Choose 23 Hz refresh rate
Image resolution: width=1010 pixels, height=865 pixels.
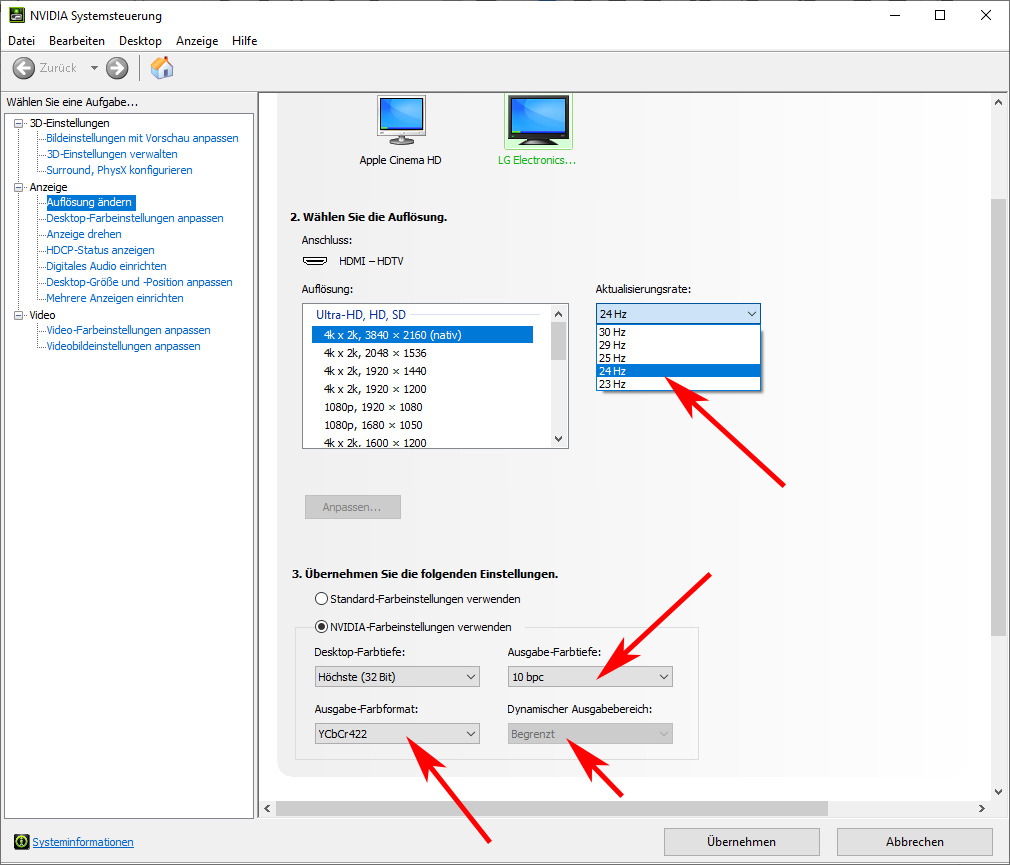[x=678, y=384]
